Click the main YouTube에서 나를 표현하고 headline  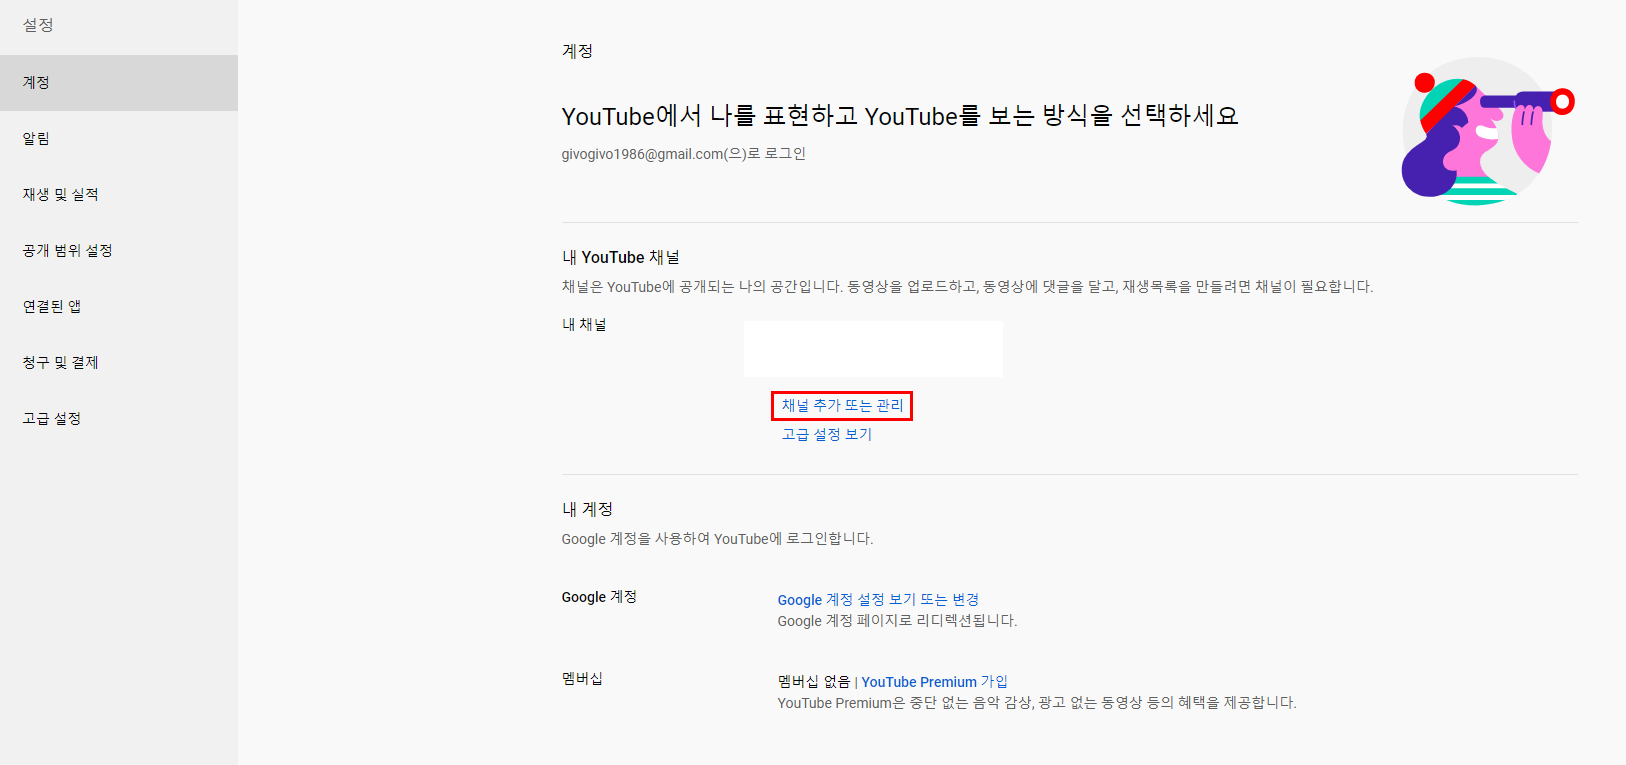900,116
